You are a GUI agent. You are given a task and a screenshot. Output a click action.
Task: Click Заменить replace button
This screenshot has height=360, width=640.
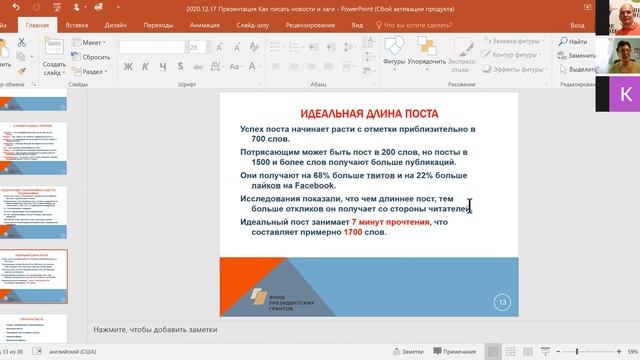[576, 55]
